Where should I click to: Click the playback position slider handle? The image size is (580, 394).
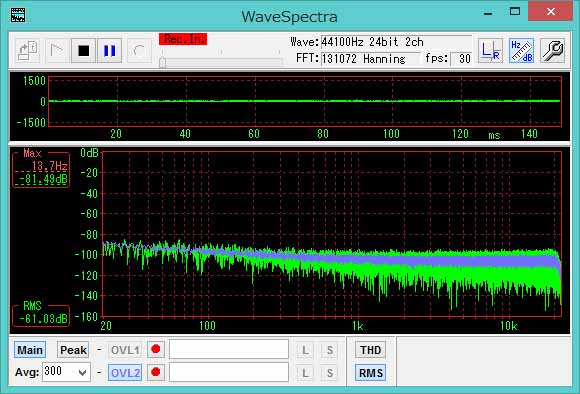point(162,63)
